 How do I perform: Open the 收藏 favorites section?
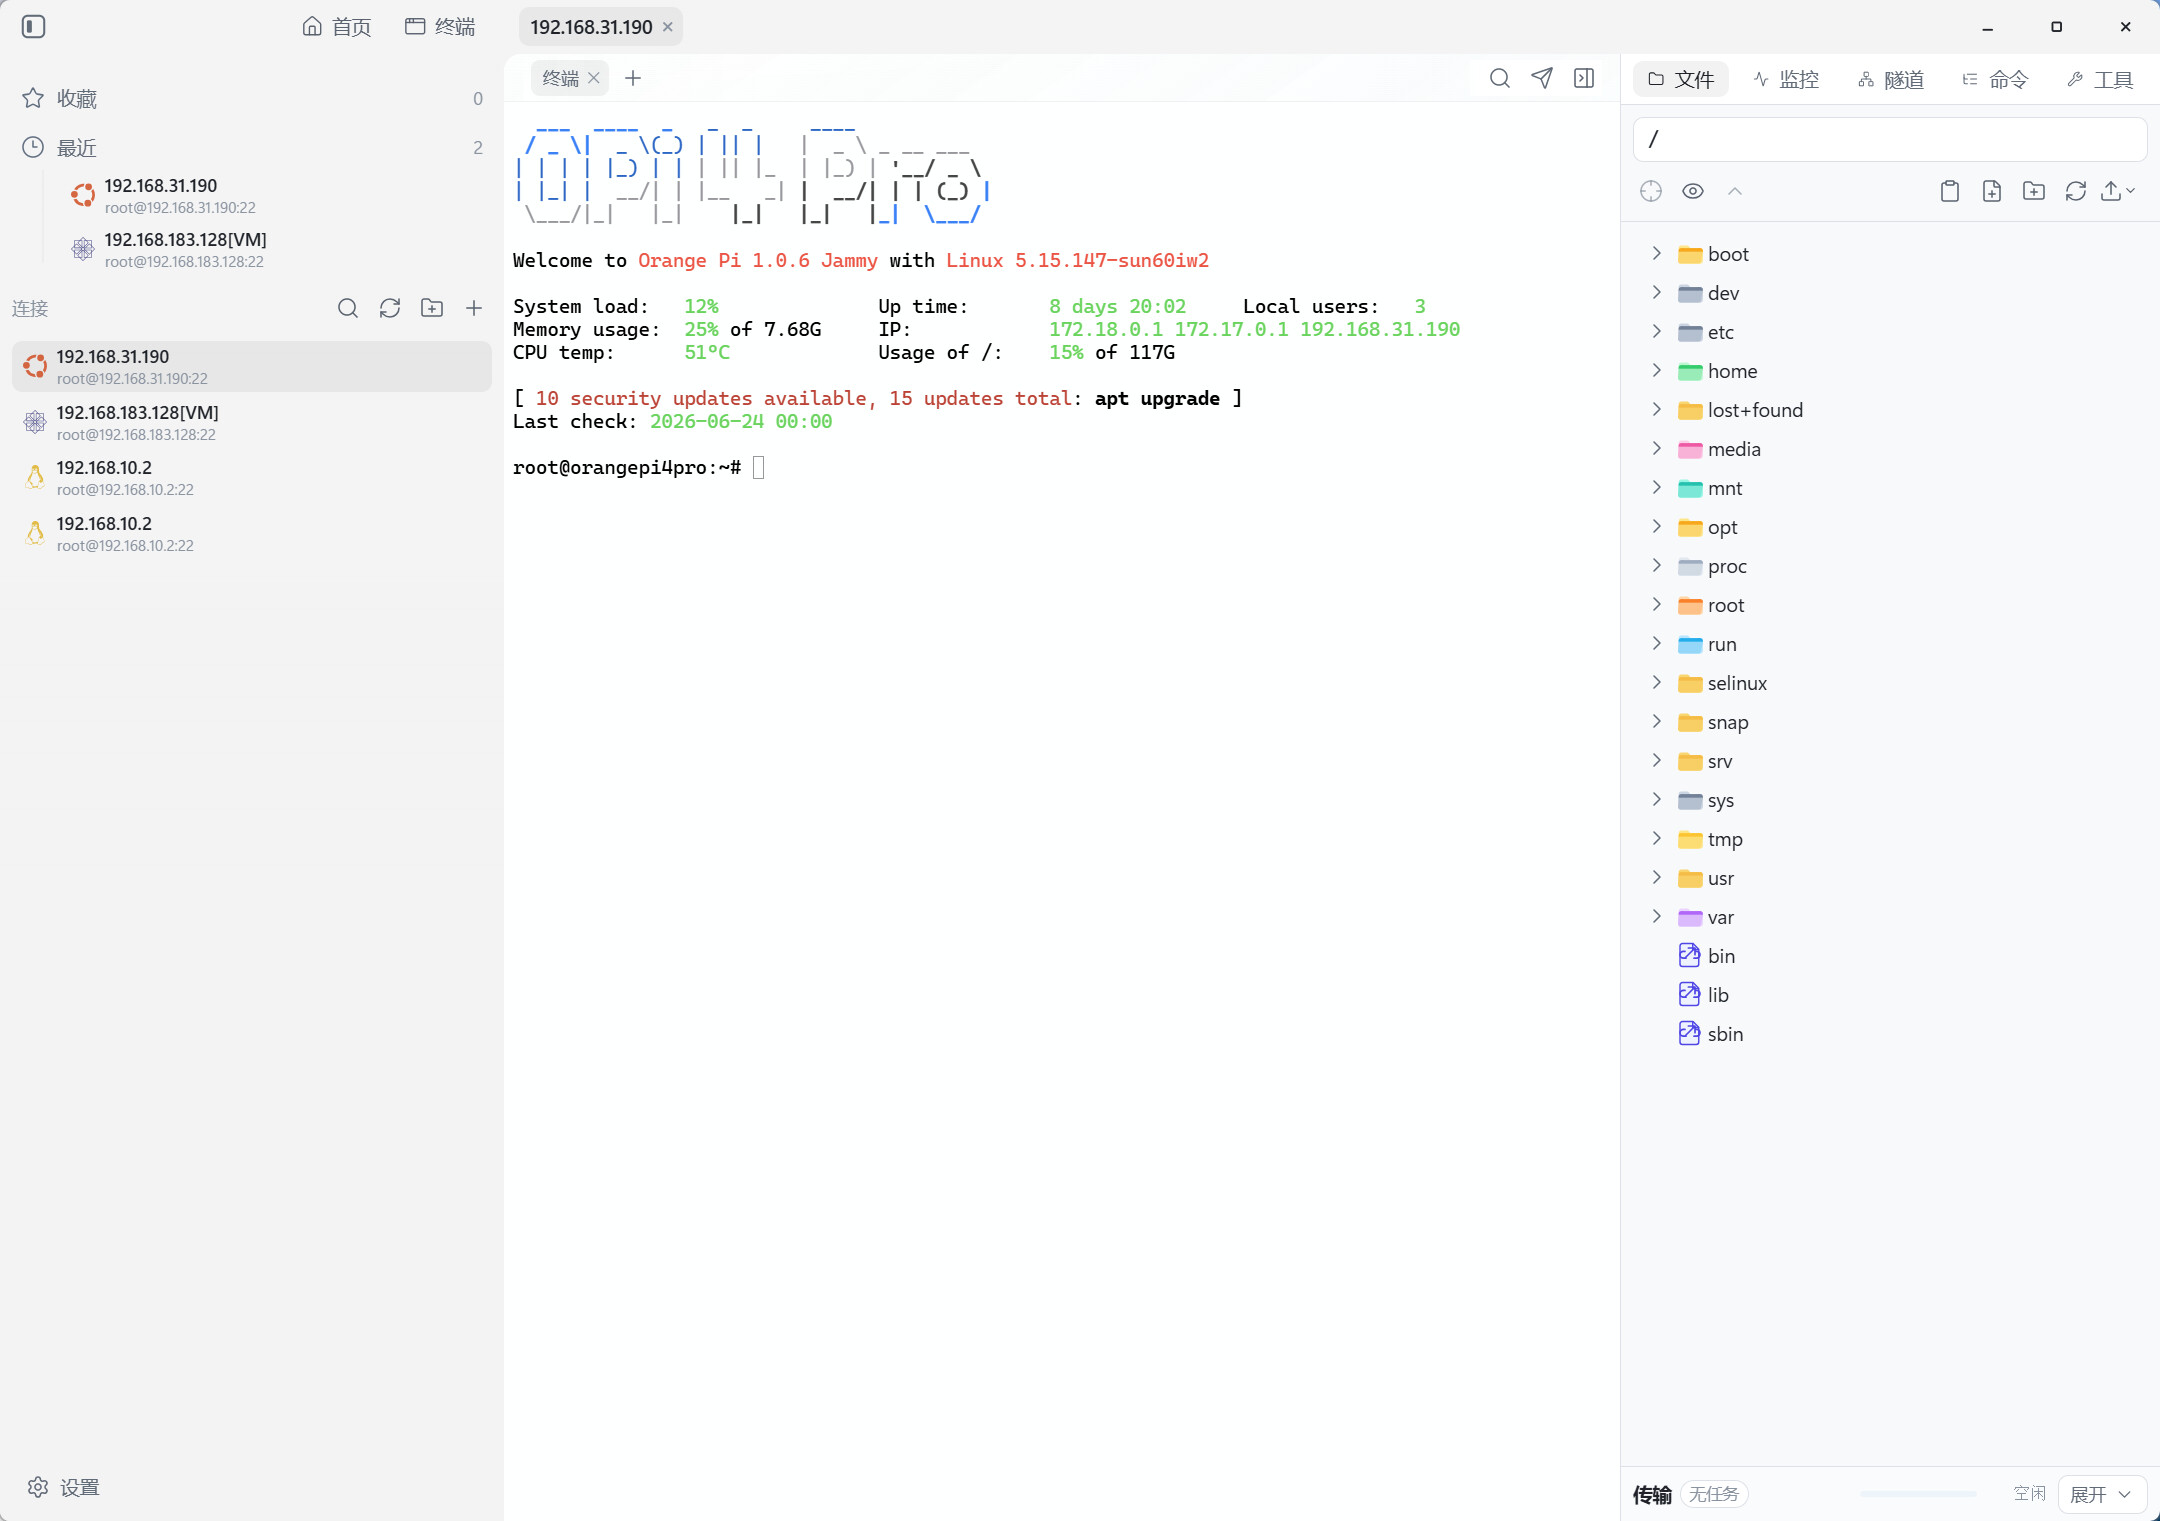[x=252, y=98]
